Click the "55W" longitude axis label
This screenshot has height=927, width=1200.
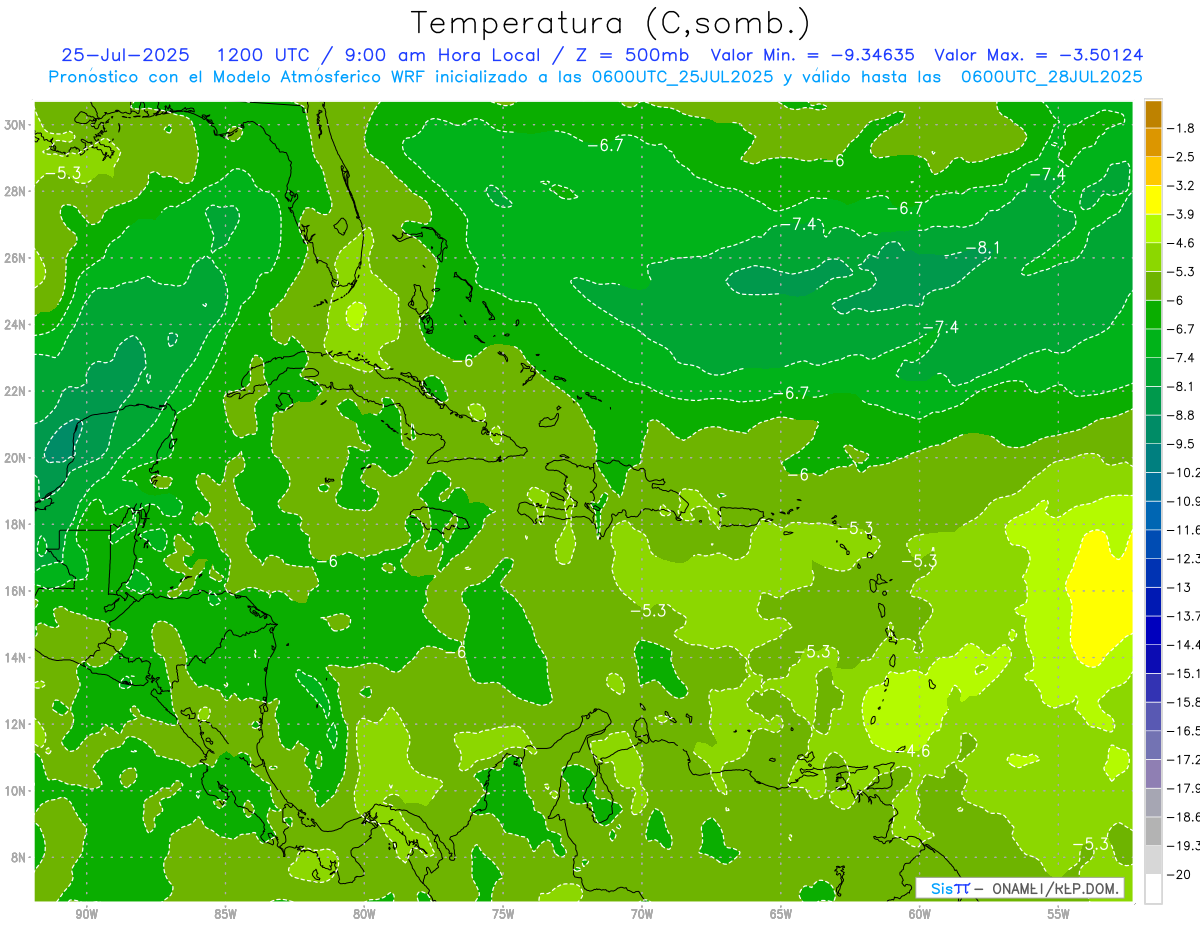(x=1059, y=914)
